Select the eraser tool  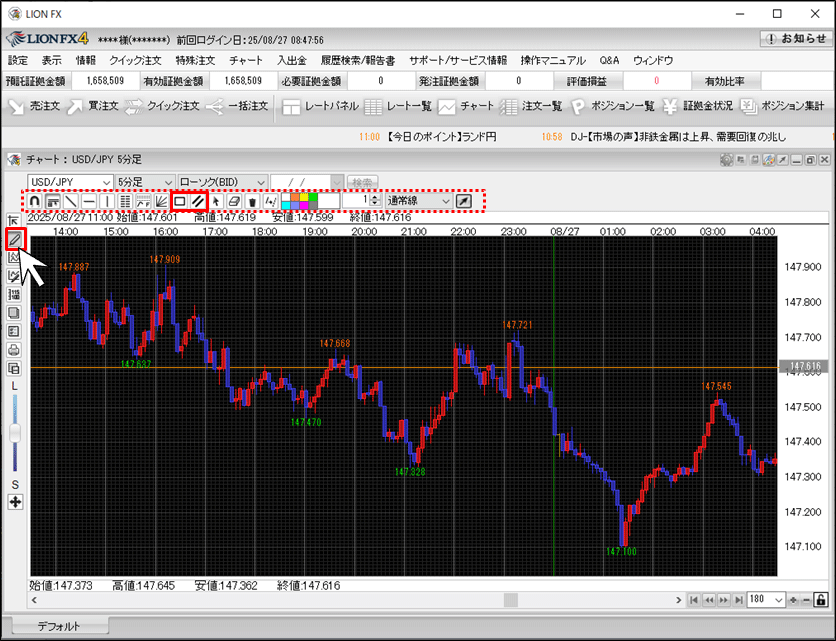[234, 201]
